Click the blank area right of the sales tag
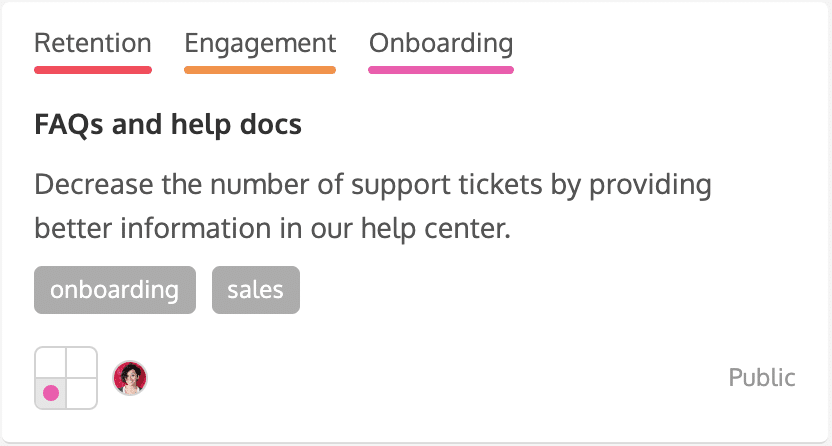 tap(550, 290)
